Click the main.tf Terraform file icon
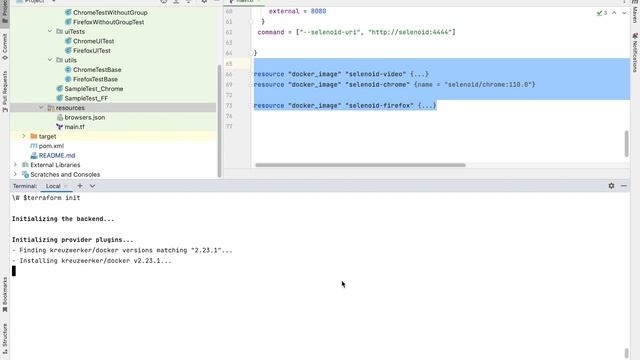The width and height of the screenshot is (640, 360). coord(60,127)
